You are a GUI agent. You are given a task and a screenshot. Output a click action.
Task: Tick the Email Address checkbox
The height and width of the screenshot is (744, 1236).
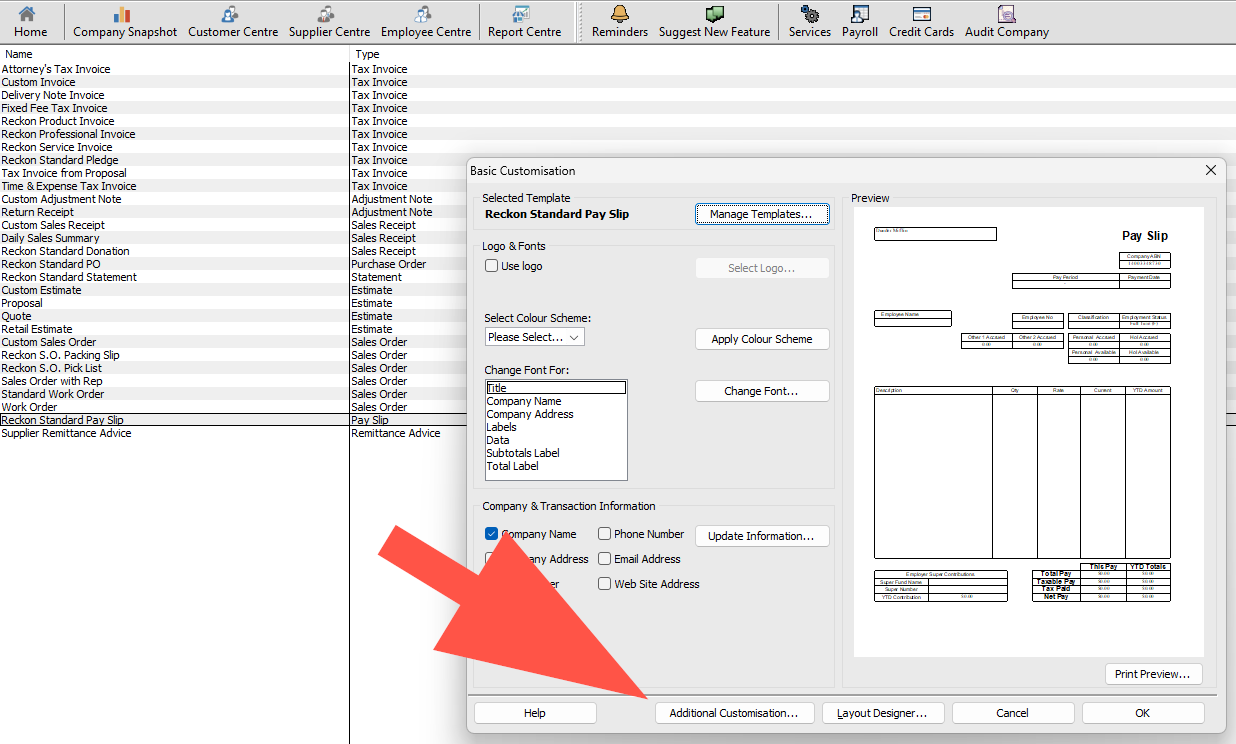point(605,559)
